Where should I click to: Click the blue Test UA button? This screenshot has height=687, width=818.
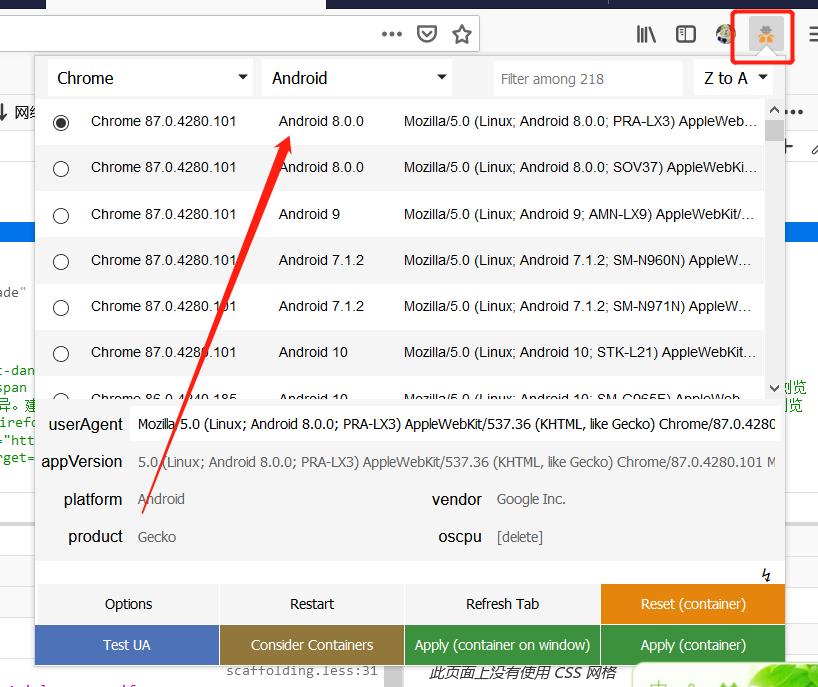(x=127, y=645)
